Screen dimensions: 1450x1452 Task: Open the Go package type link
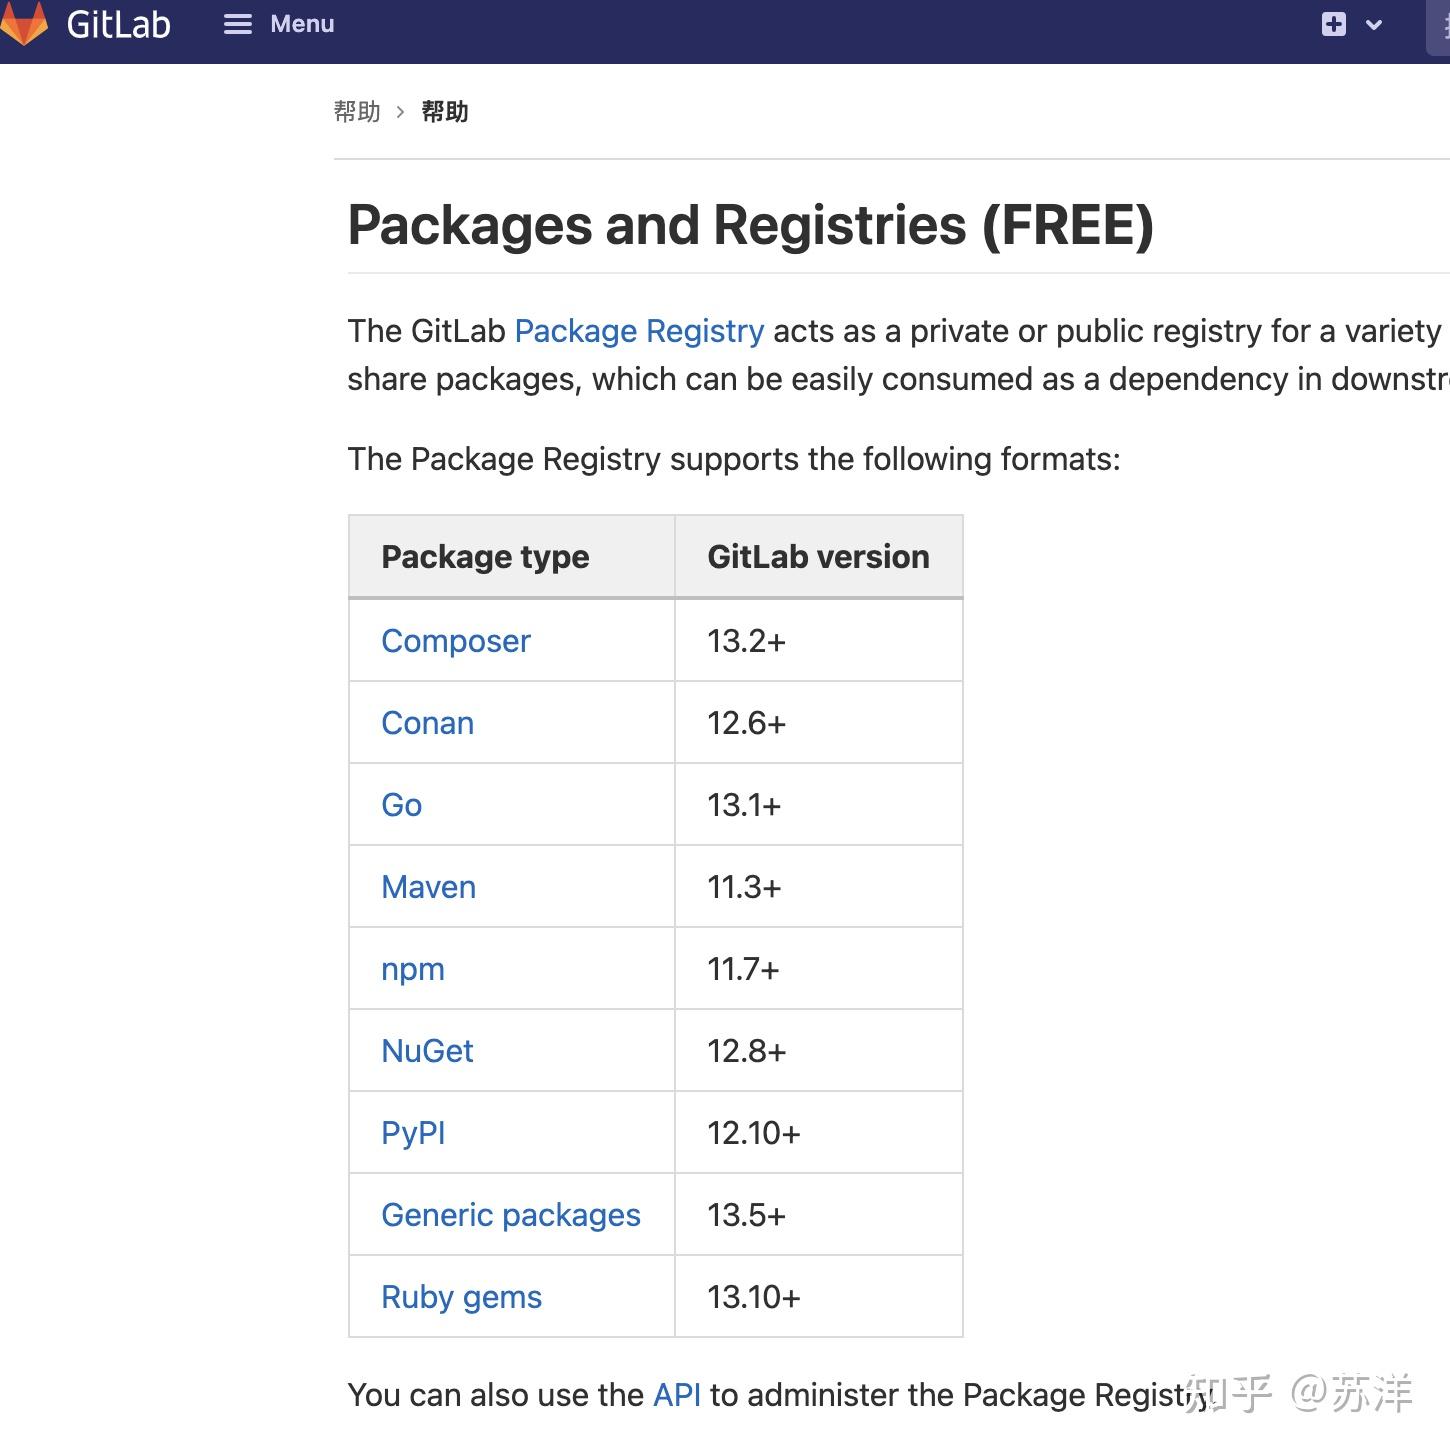400,805
